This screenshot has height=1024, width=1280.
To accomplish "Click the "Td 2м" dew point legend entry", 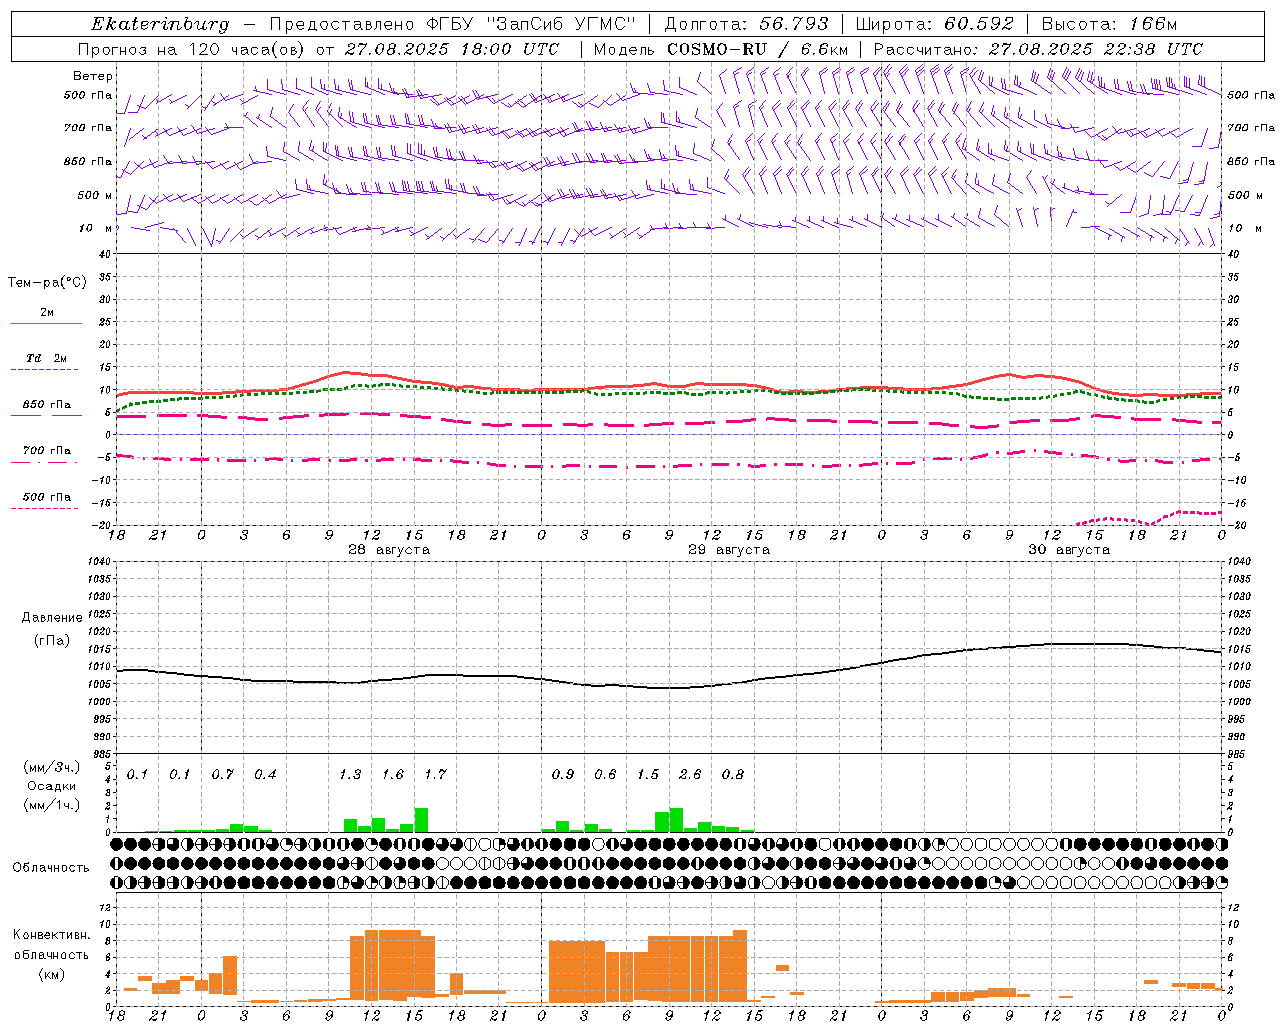I will (47, 358).
